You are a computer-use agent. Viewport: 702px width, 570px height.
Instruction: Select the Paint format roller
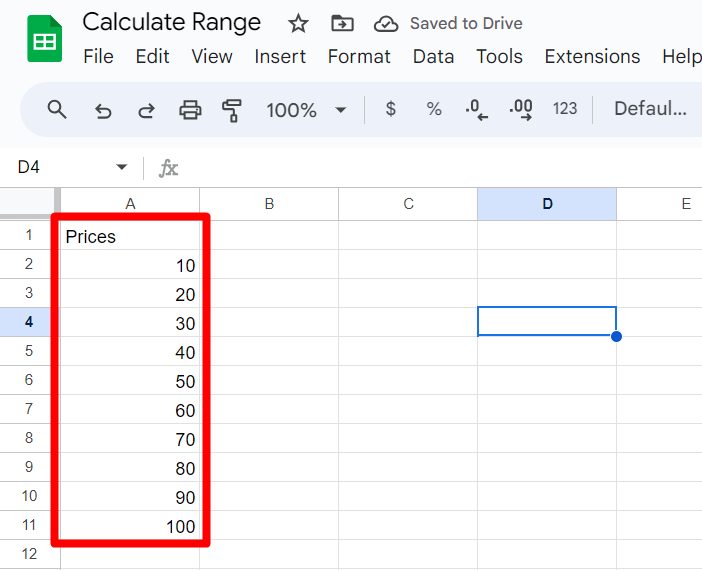[x=231, y=111]
